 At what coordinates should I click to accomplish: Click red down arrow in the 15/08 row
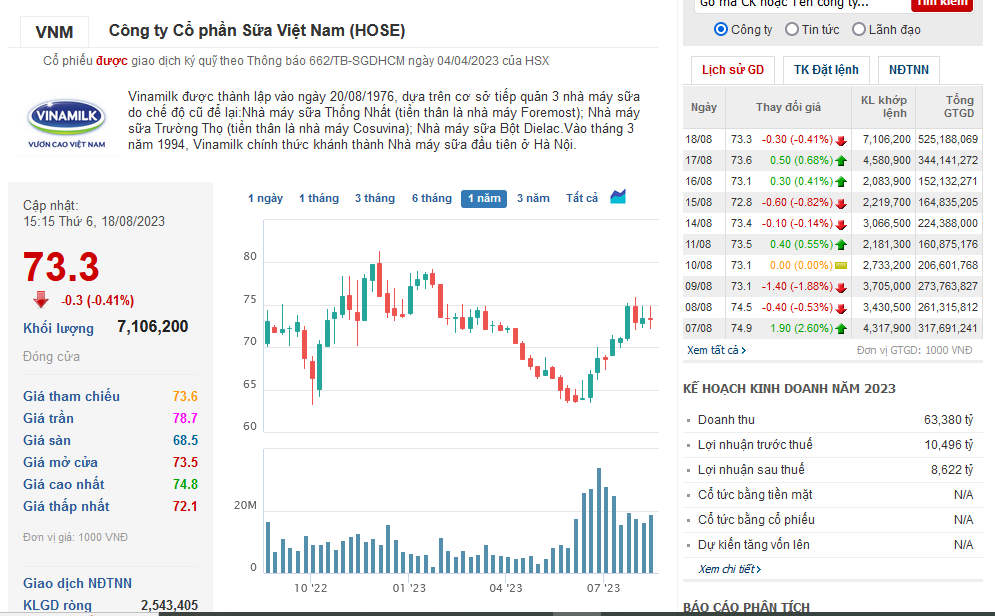pyautogui.click(x=841, y=203)
